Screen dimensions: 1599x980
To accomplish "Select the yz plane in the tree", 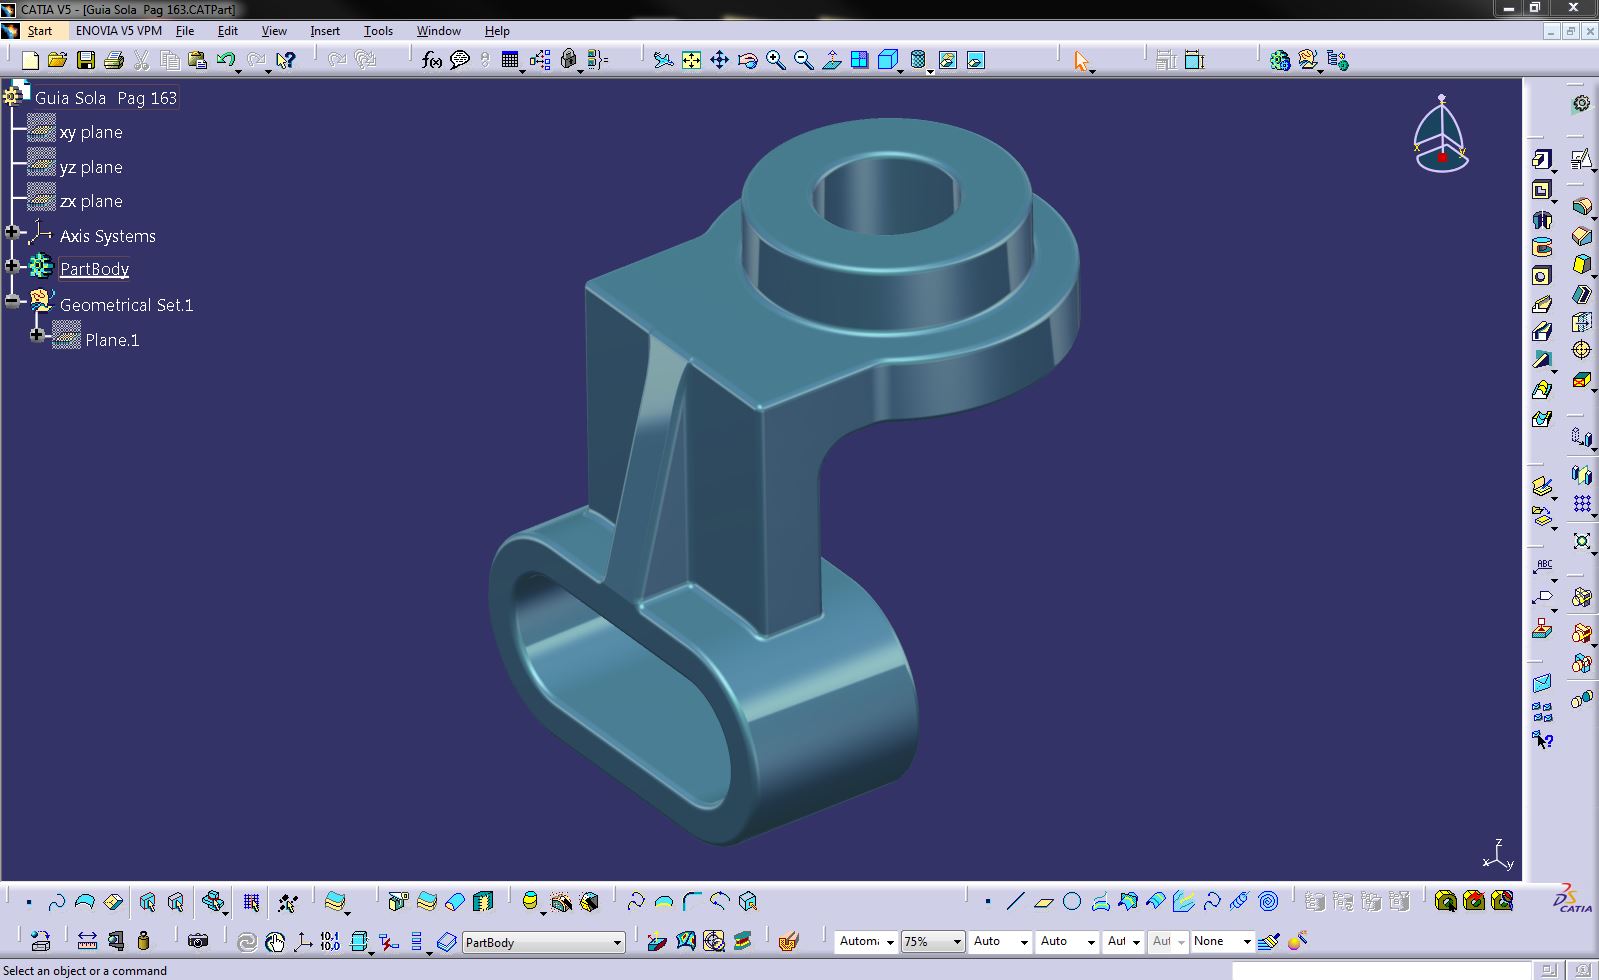I will [x=91, y=167].
